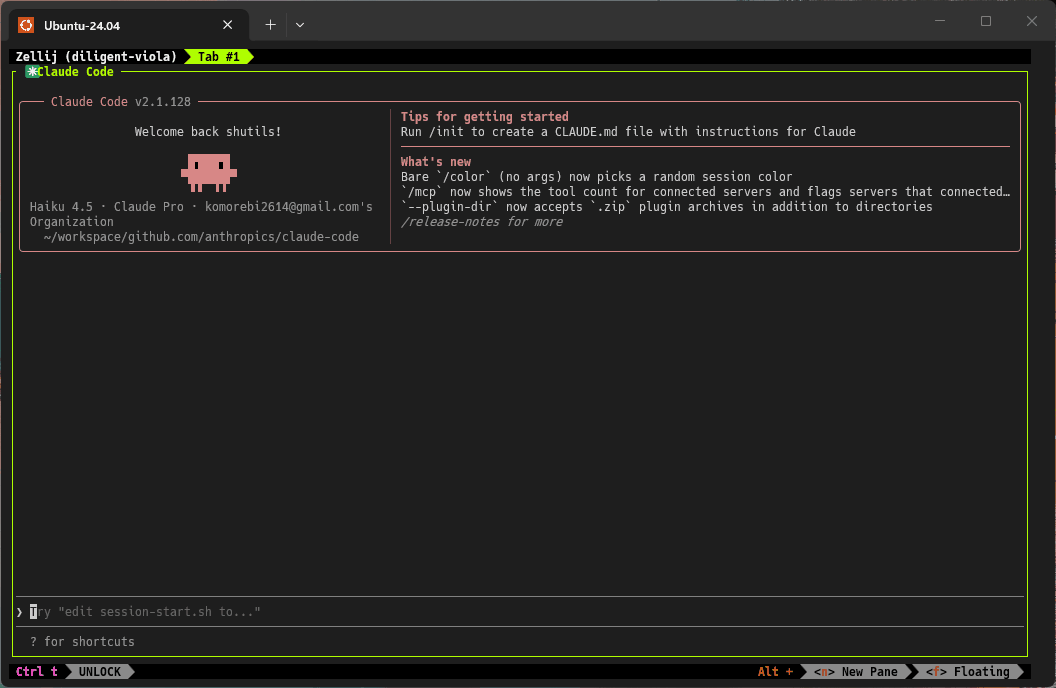The width and height of the screenshot is (1056, 688).
Task: Click the Tips for getting started heading
Action: [484, 116]
